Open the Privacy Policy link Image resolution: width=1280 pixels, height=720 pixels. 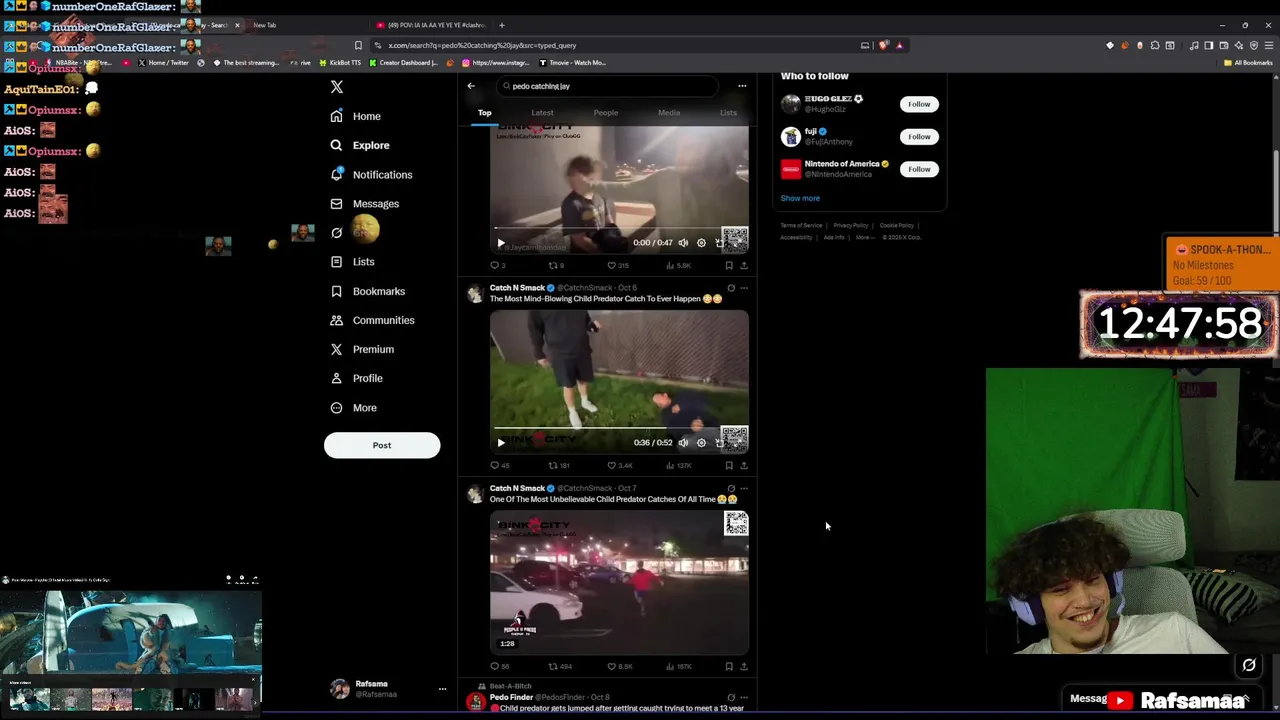tap(851, 225)
